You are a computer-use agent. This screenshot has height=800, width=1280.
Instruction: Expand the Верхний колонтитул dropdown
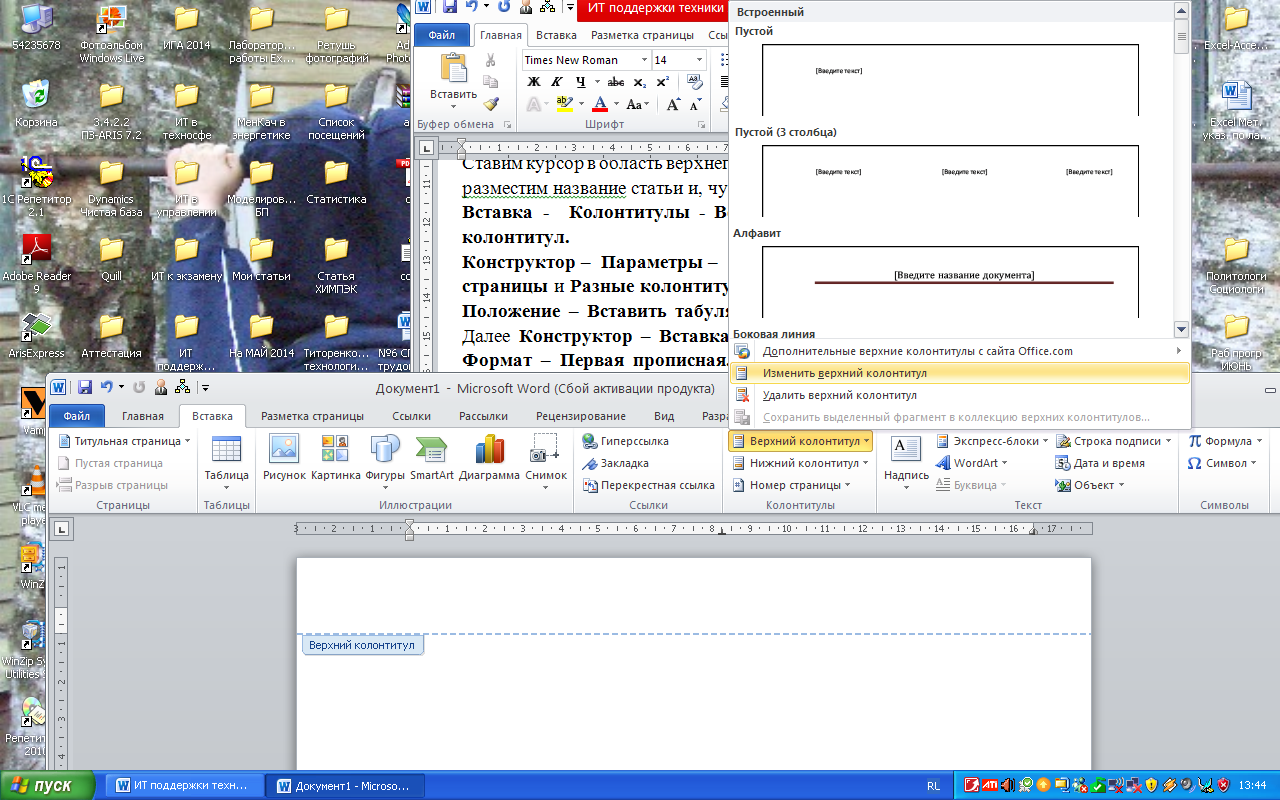(x=800, y=441)
